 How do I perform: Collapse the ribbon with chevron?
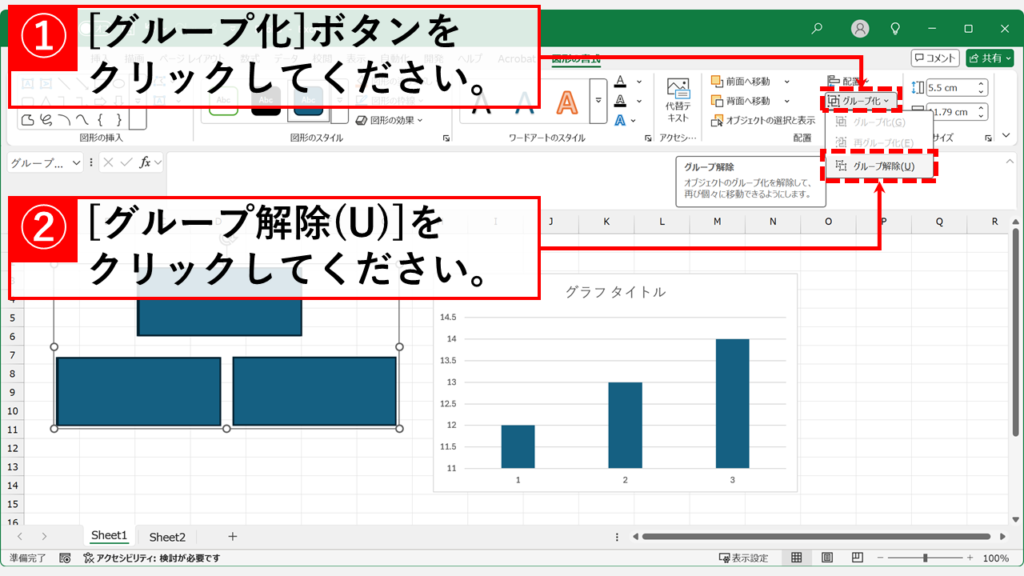click(x=1006, y=136)
